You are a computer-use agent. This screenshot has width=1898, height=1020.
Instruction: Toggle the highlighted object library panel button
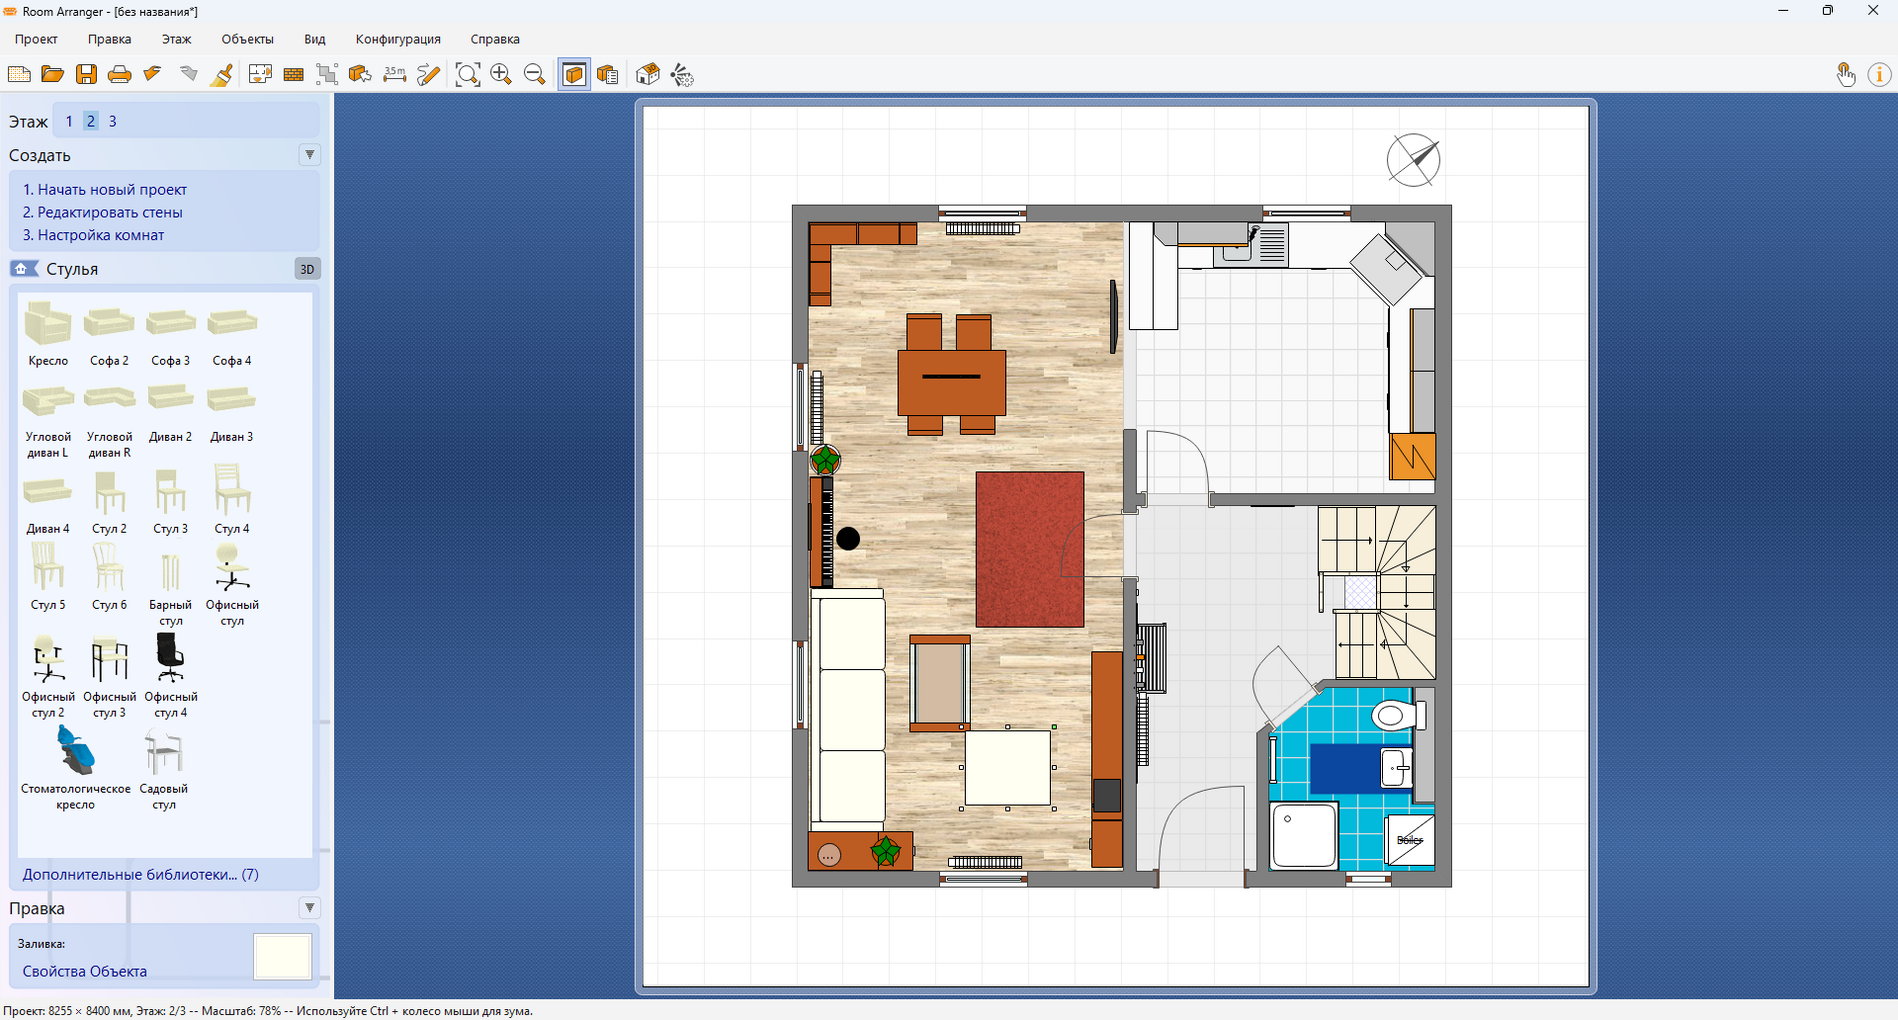[x=574, y=74]
